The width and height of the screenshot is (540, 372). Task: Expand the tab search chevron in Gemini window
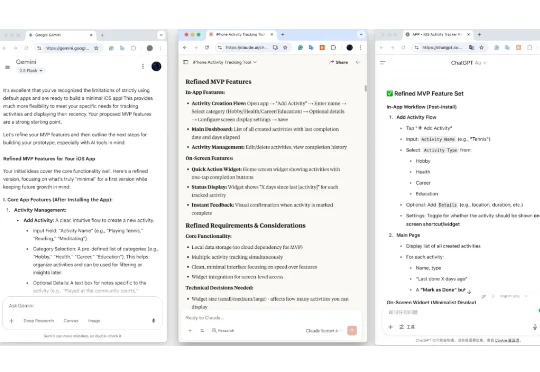(161, 35)
